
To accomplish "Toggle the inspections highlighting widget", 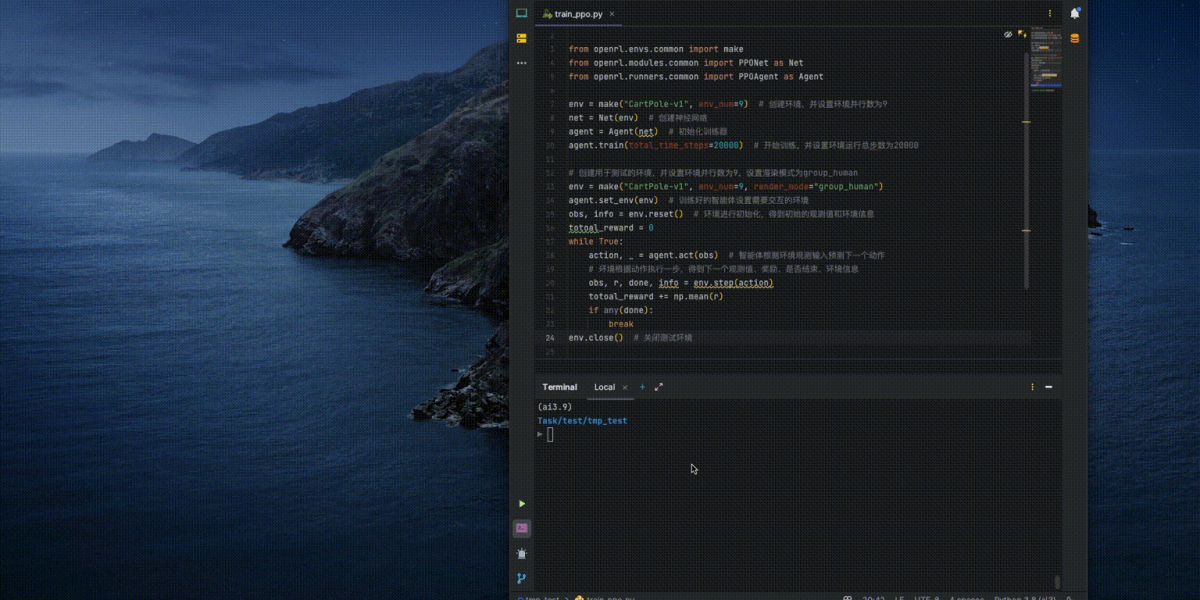I will (1022, 34).
